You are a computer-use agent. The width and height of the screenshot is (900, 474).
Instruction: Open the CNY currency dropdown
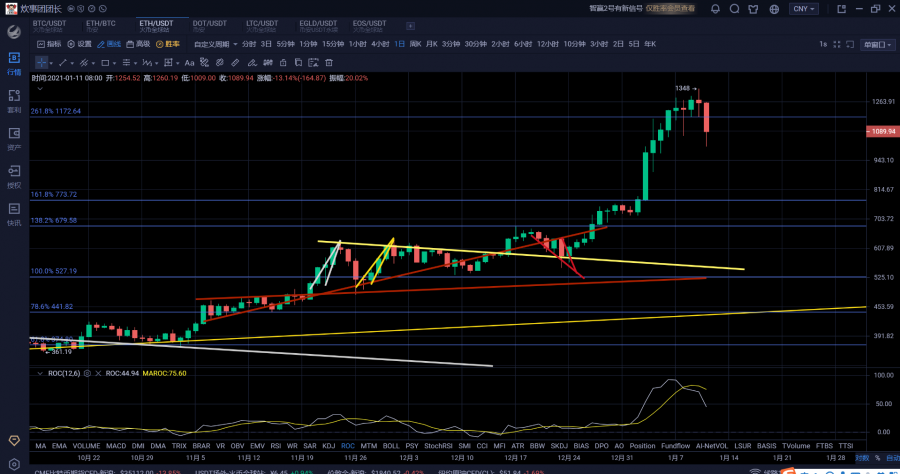click(x=803, y=8)
